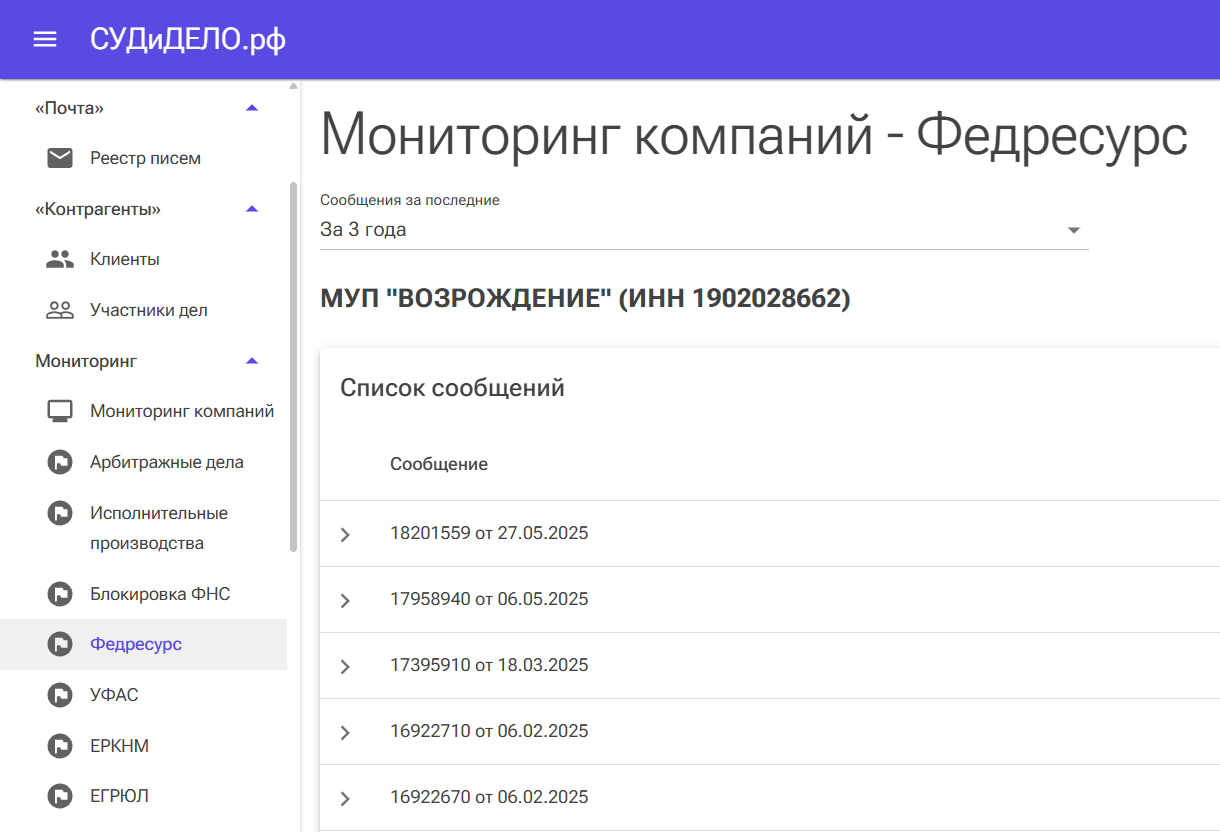Click the СУДиДЕЛО.рф site title
The height and width of the screenshot is (832, 1220).
pos(187,39)
